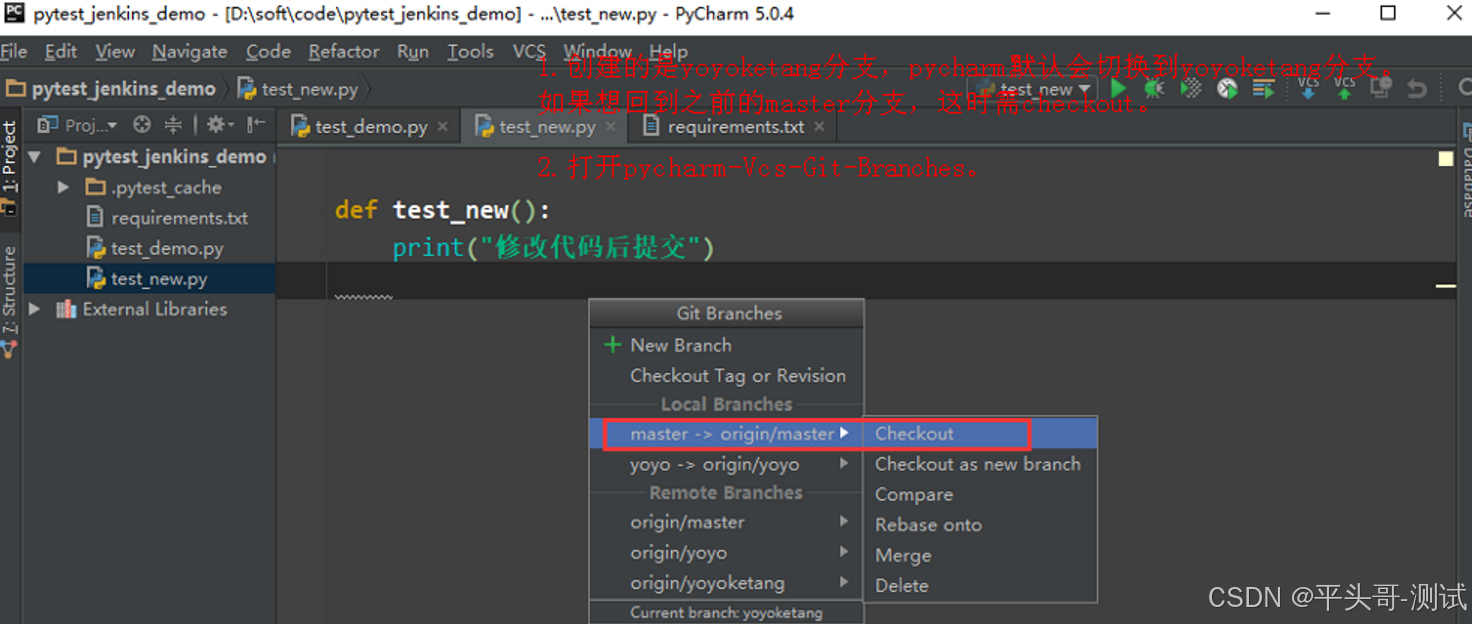Image resolution: width=1472 pixels, height=624 pixels.
Task: Run test_new with Coverage icon
Action: [1191, 88]
